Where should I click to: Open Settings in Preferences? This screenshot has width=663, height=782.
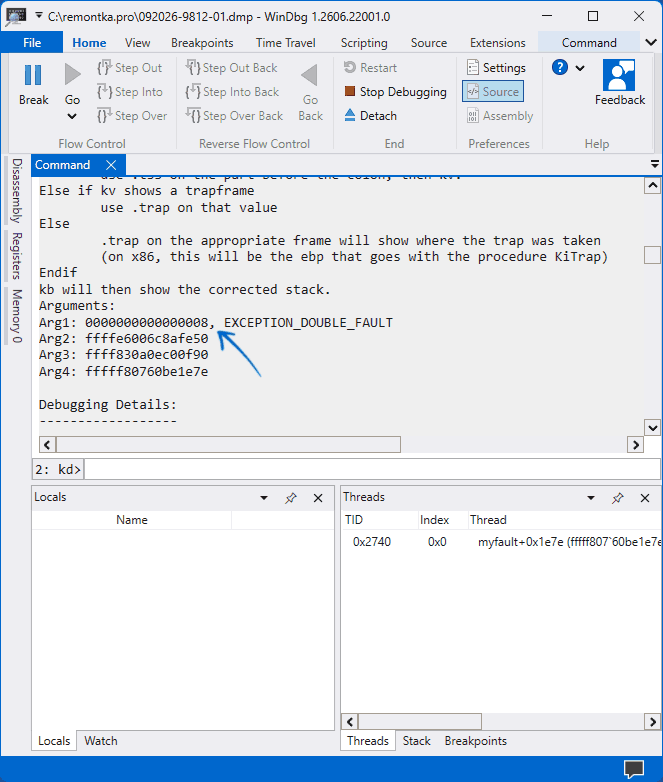point(496,68)
